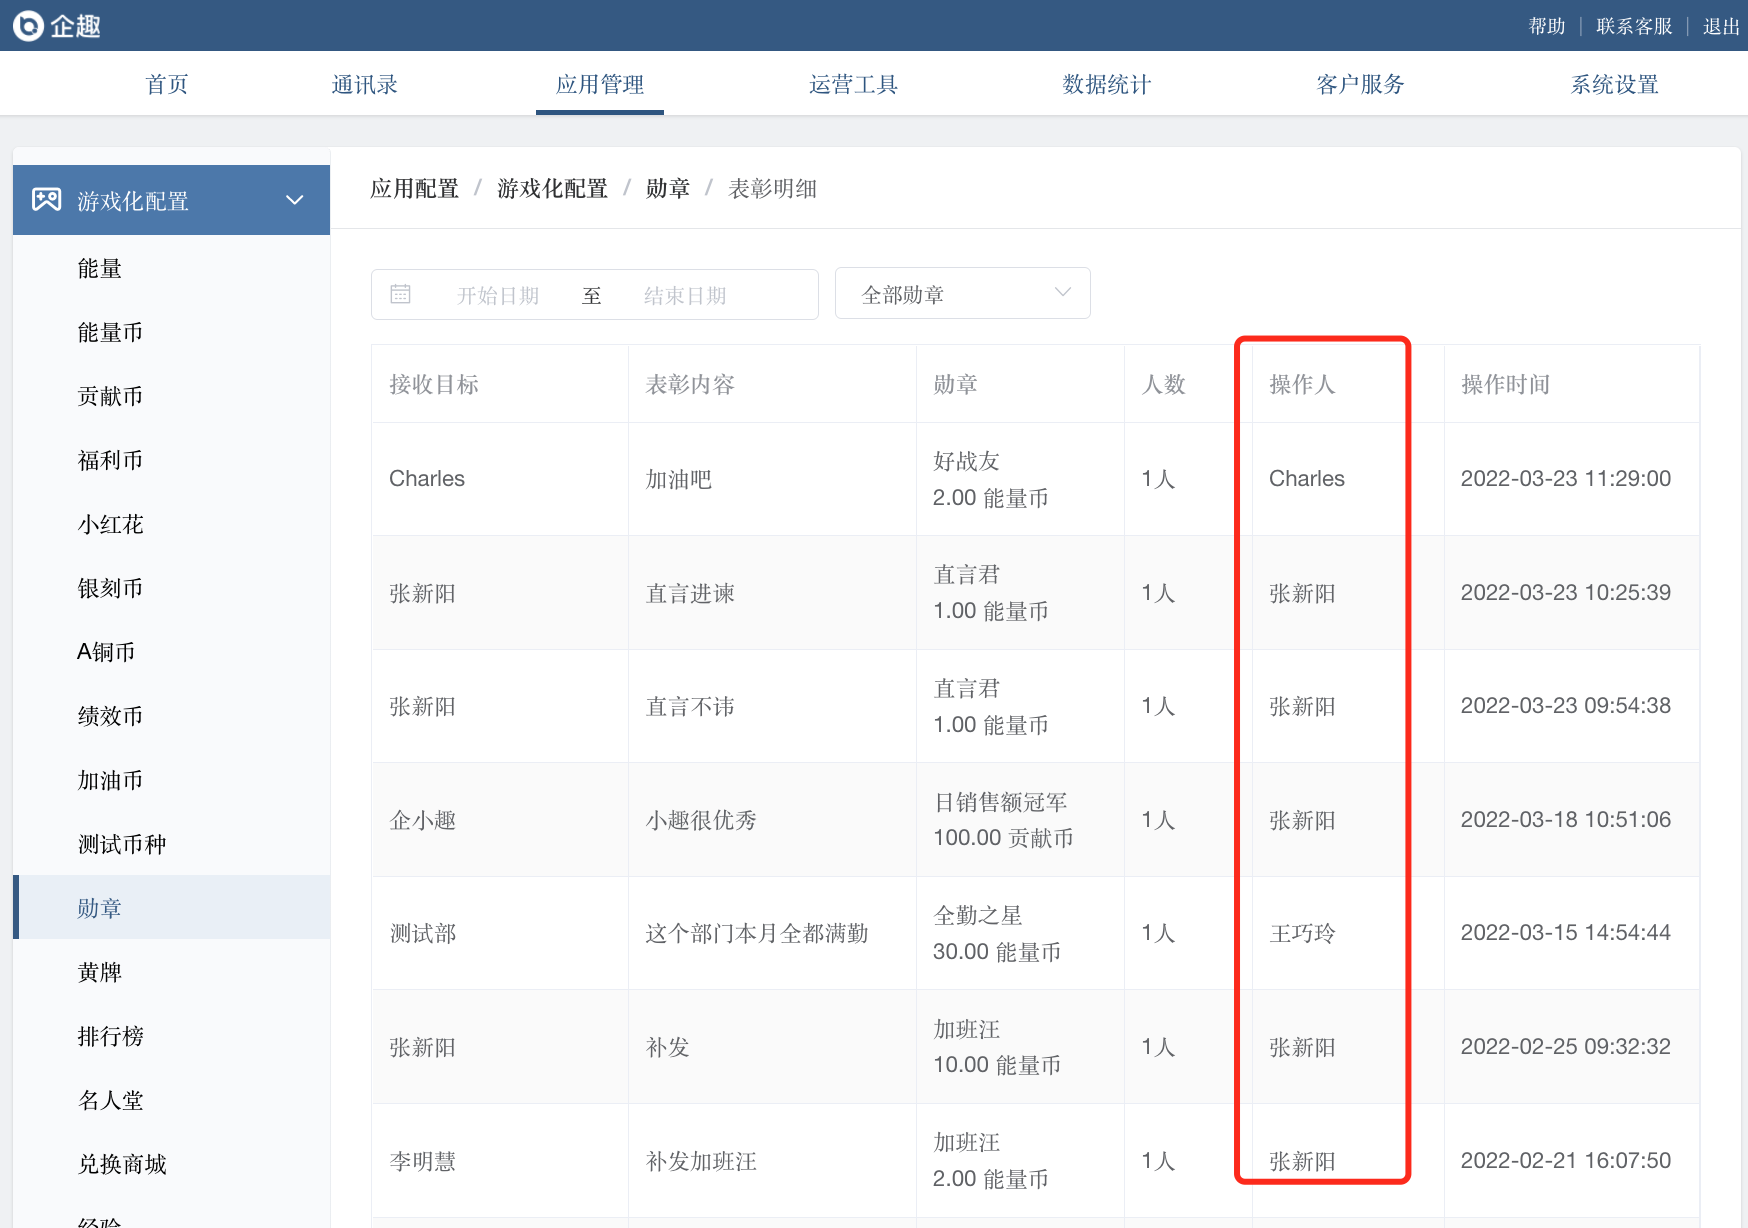Click 联系客服 link
This screenshot has width=1748, height=1228.
(1634, 26)
